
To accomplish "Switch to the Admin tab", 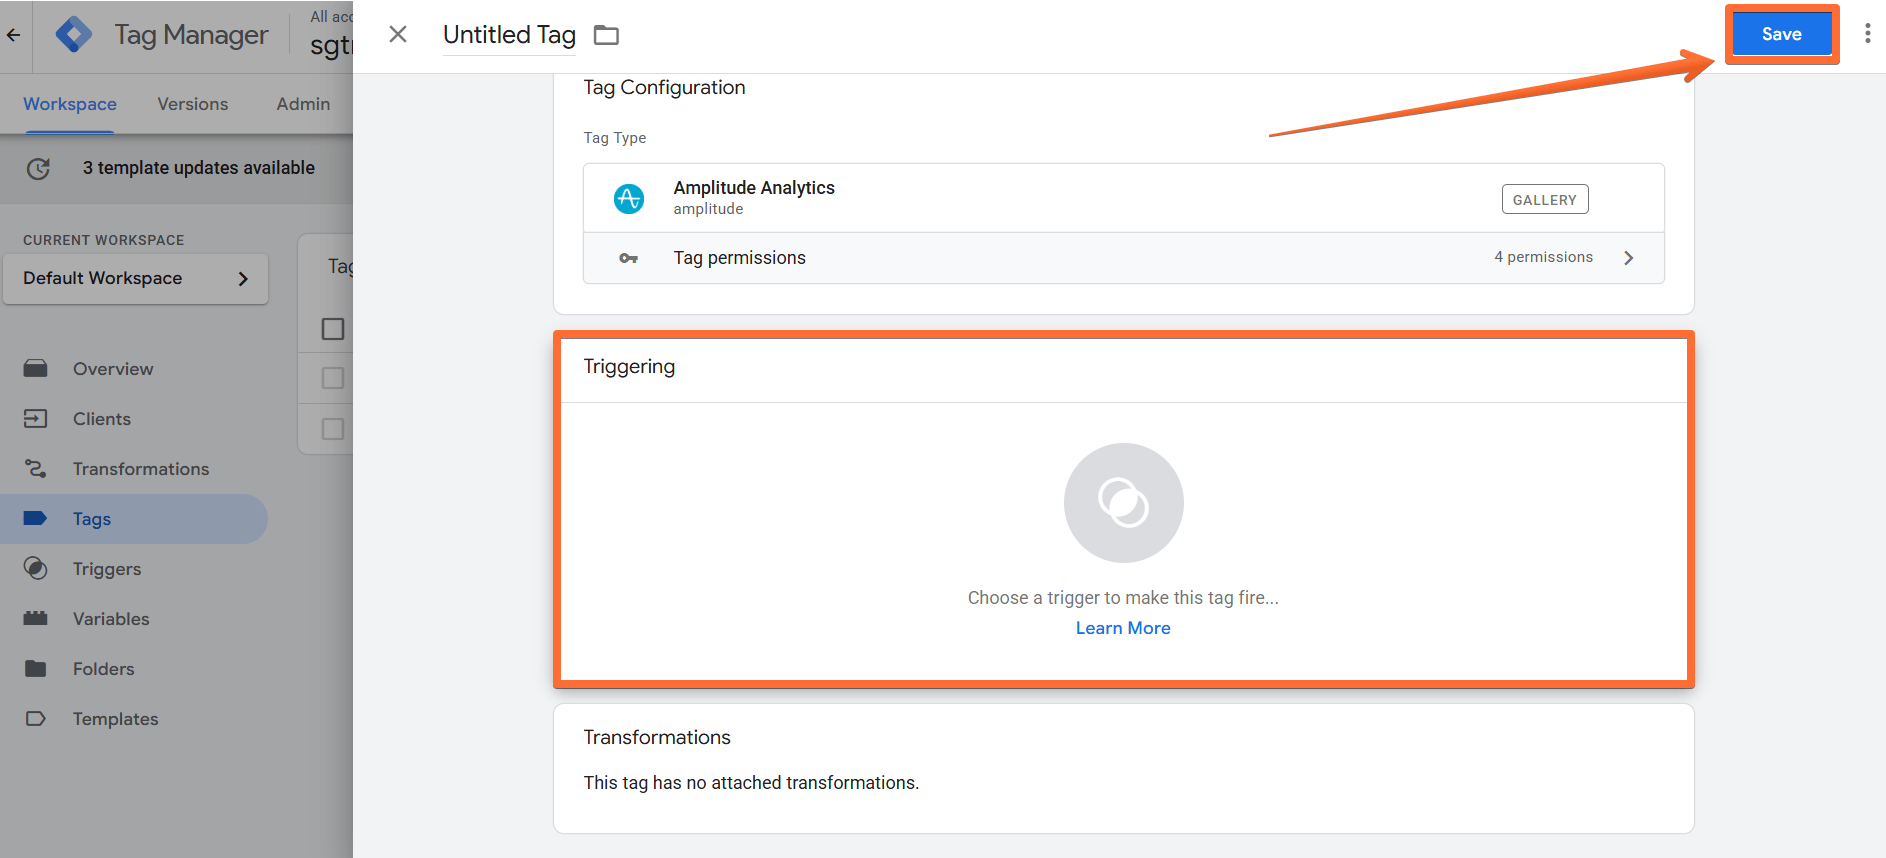I will 303,104.
